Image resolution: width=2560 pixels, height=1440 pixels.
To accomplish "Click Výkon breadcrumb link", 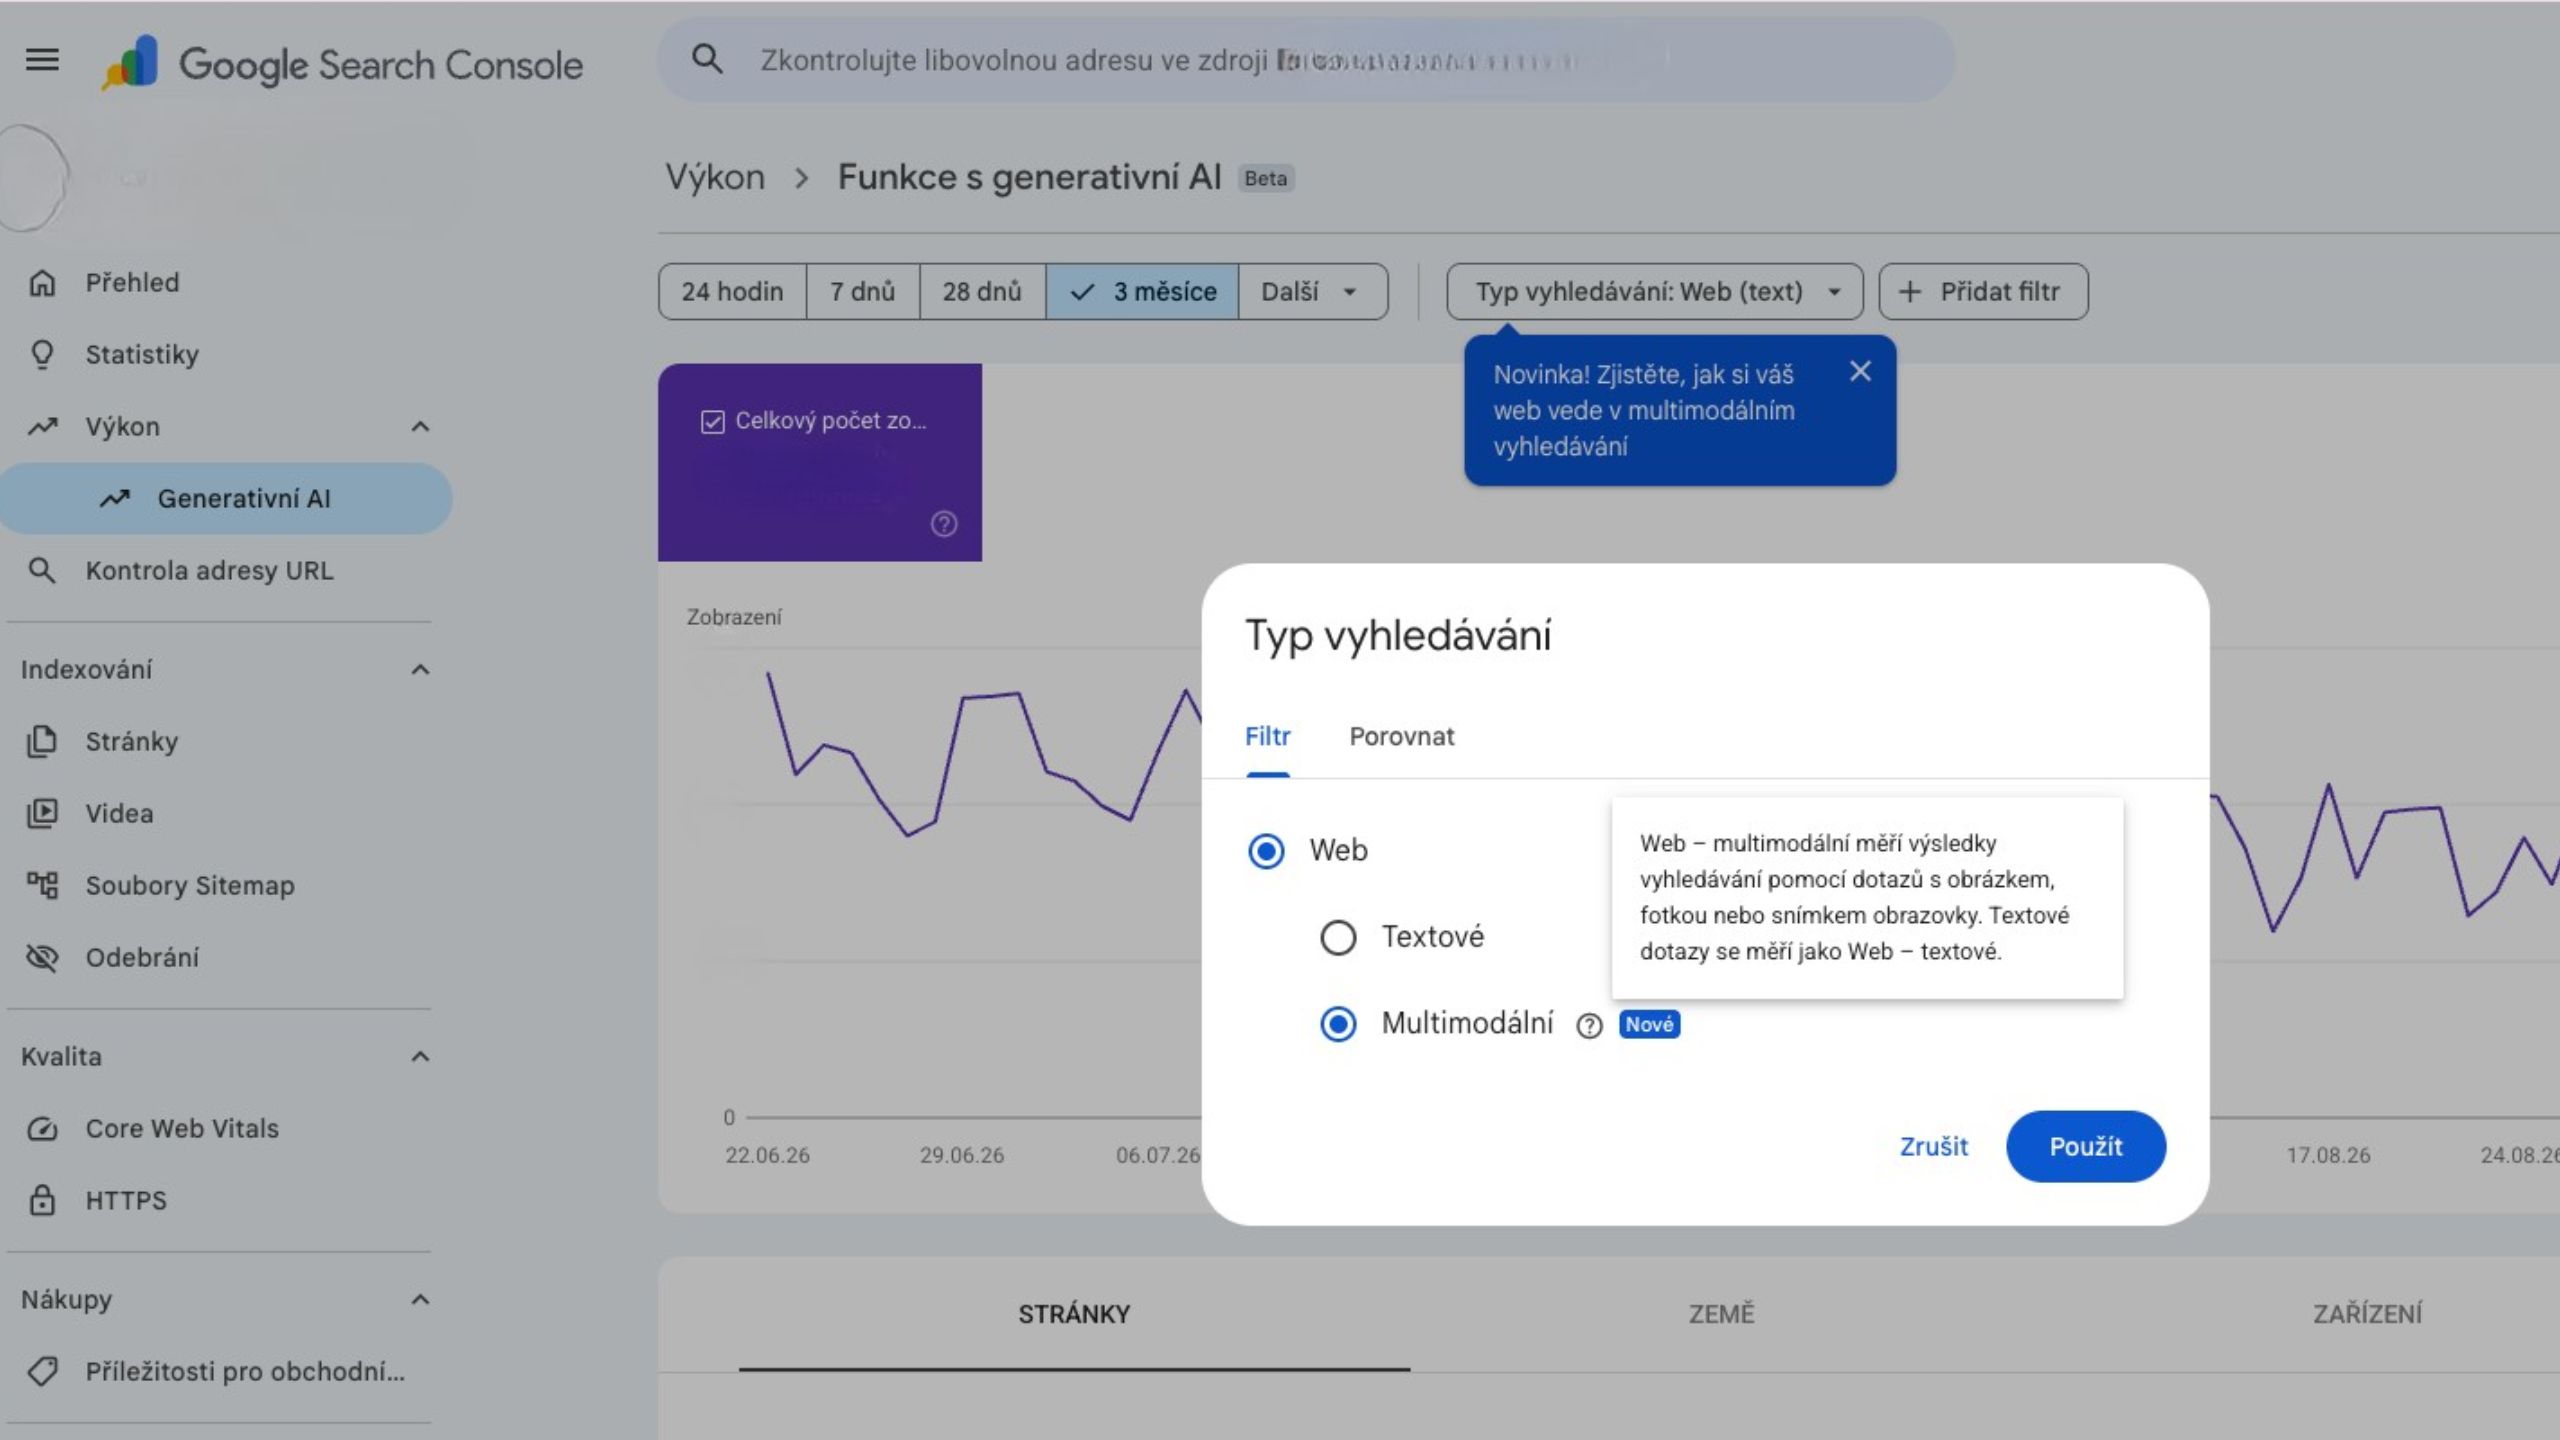I will tap(715, 178).
